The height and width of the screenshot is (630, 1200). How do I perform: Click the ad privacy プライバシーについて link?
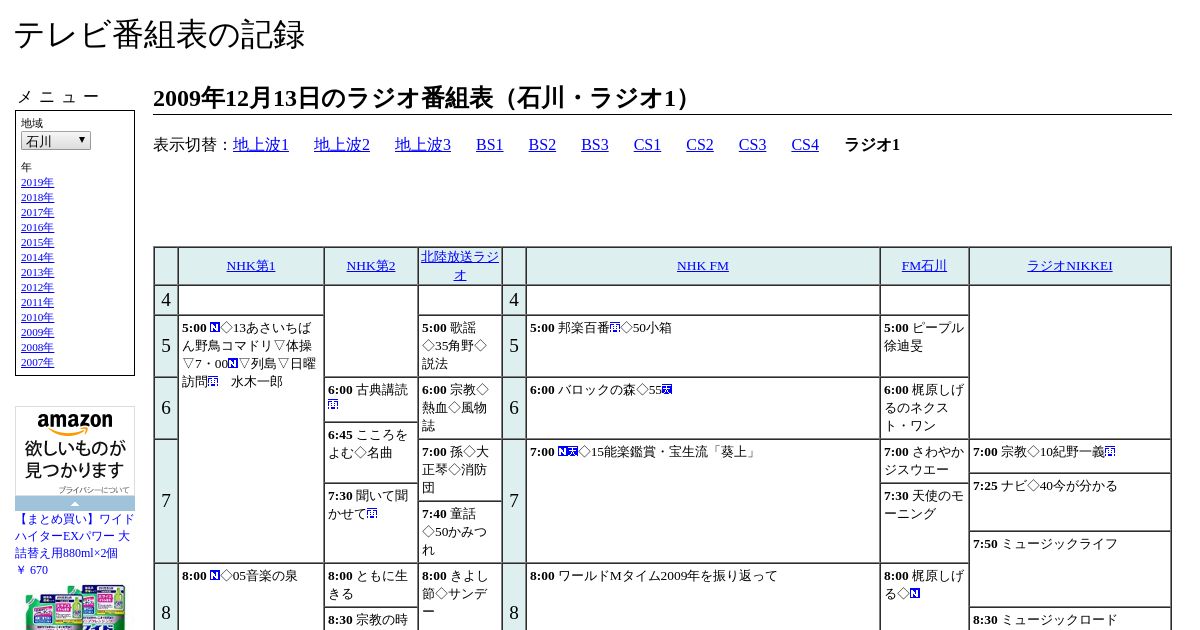(93, 490)
